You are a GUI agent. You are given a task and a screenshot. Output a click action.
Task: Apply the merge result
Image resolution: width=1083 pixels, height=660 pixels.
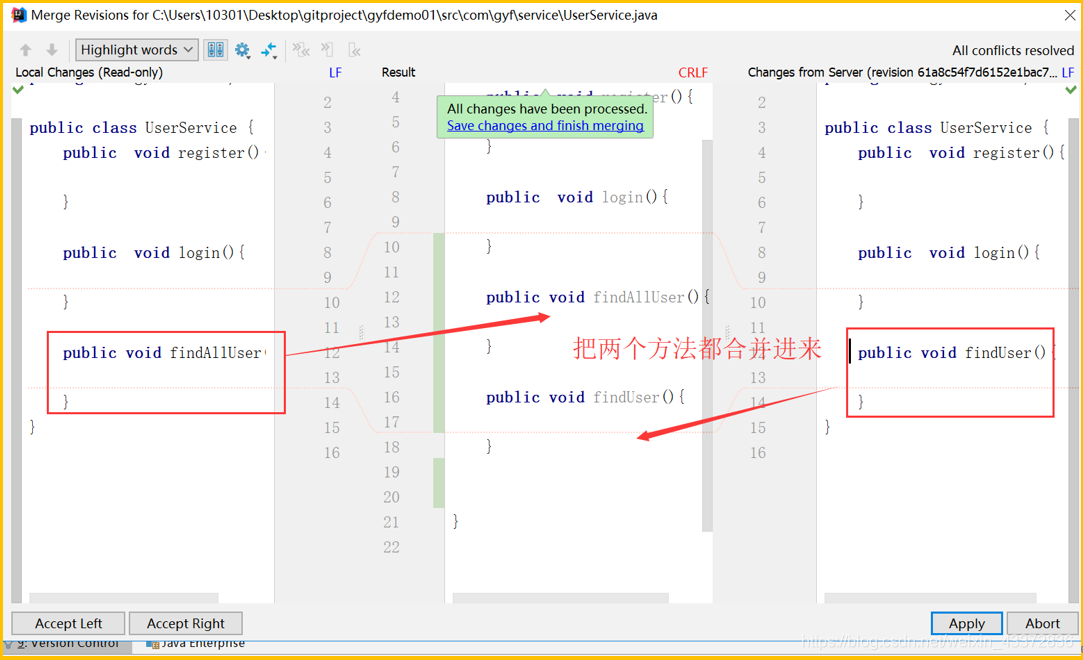click(967, 623)
